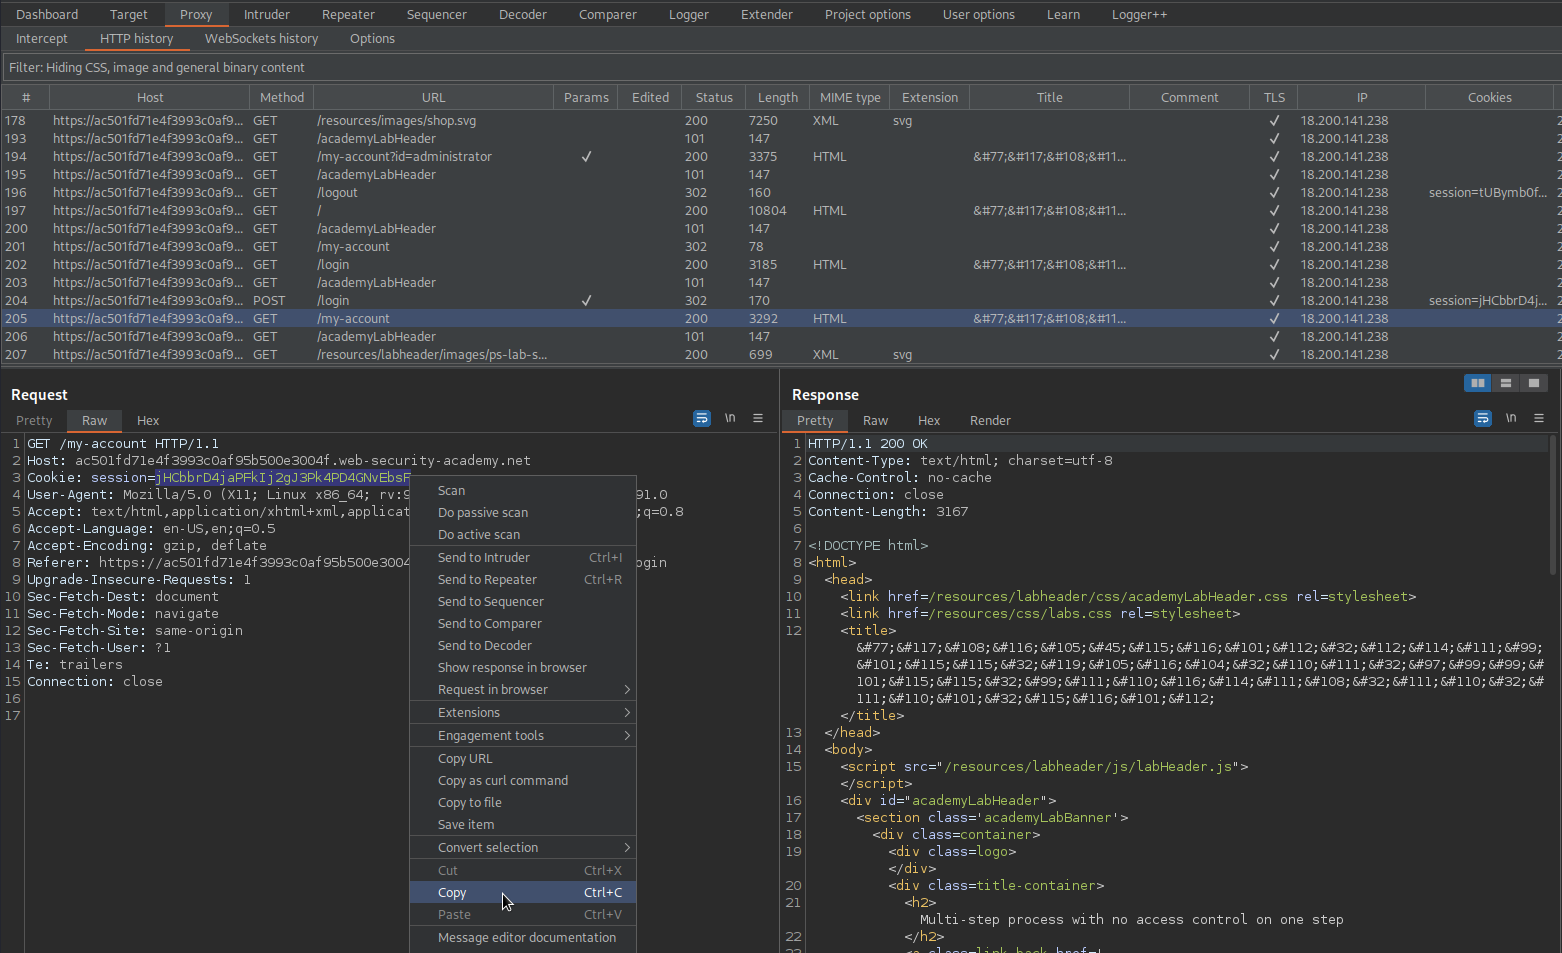This screenshot has height=953, width=1562.
Task: Click Params checkmark in row 194
Action: pyautogui.click(x=586, y=156)
